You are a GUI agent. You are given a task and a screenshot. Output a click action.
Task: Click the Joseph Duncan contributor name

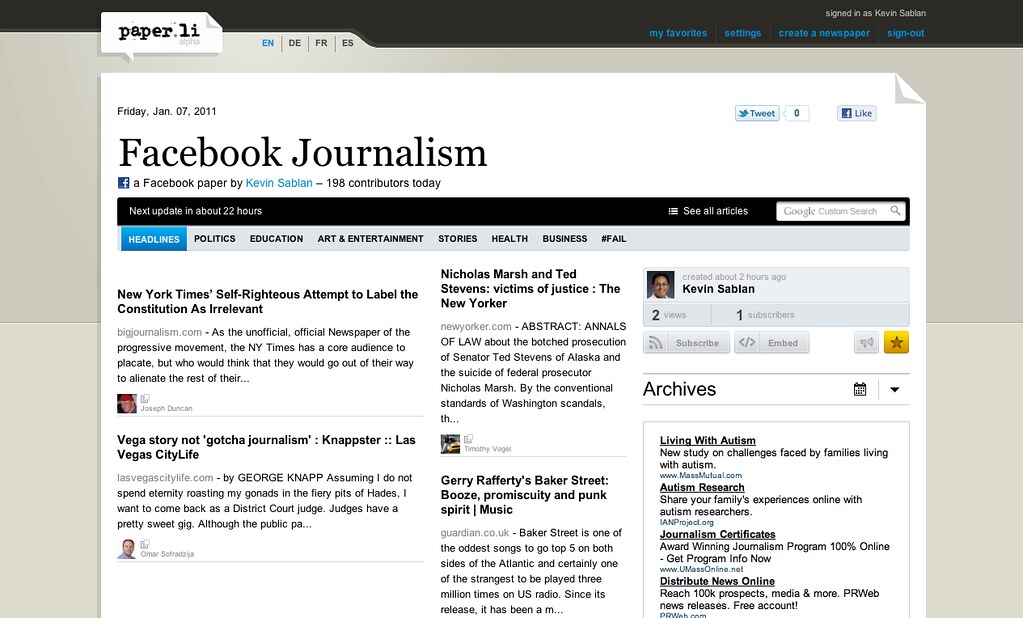click(166, 409)
